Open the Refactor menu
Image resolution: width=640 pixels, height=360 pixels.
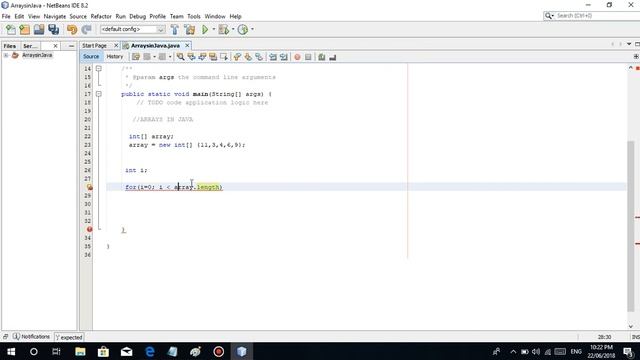(x=101, y=16)
